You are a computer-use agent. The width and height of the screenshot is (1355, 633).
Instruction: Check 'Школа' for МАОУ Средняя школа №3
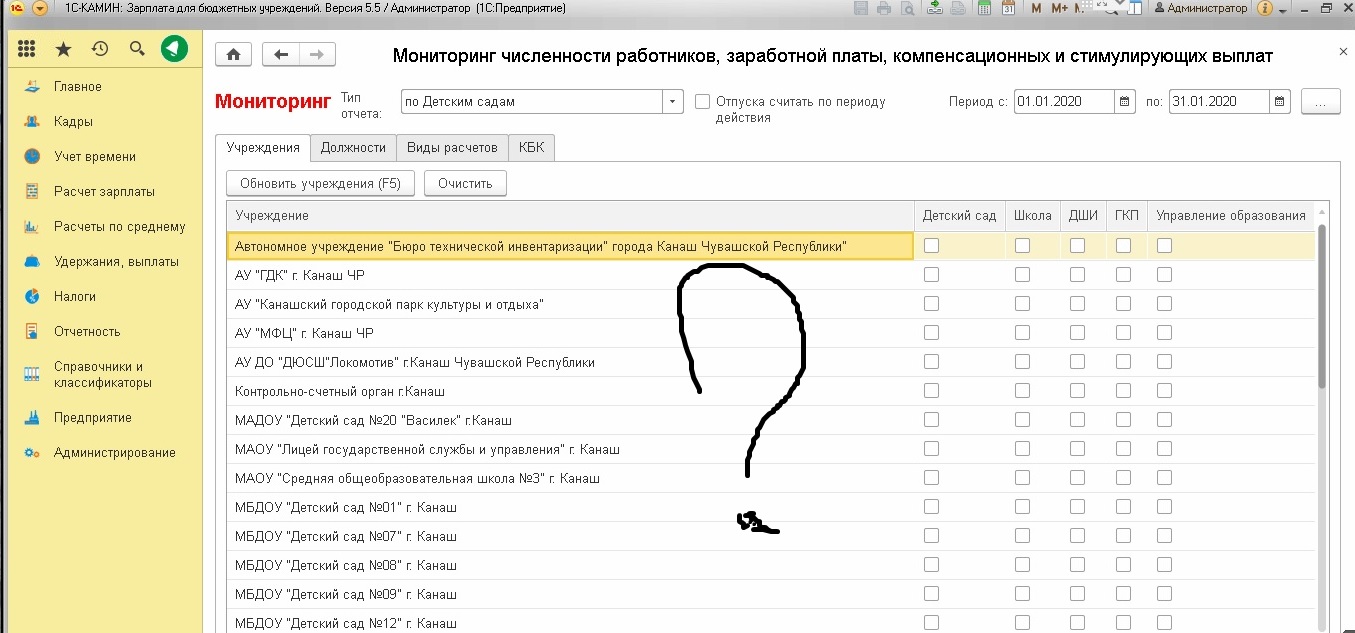[1022, 478]
